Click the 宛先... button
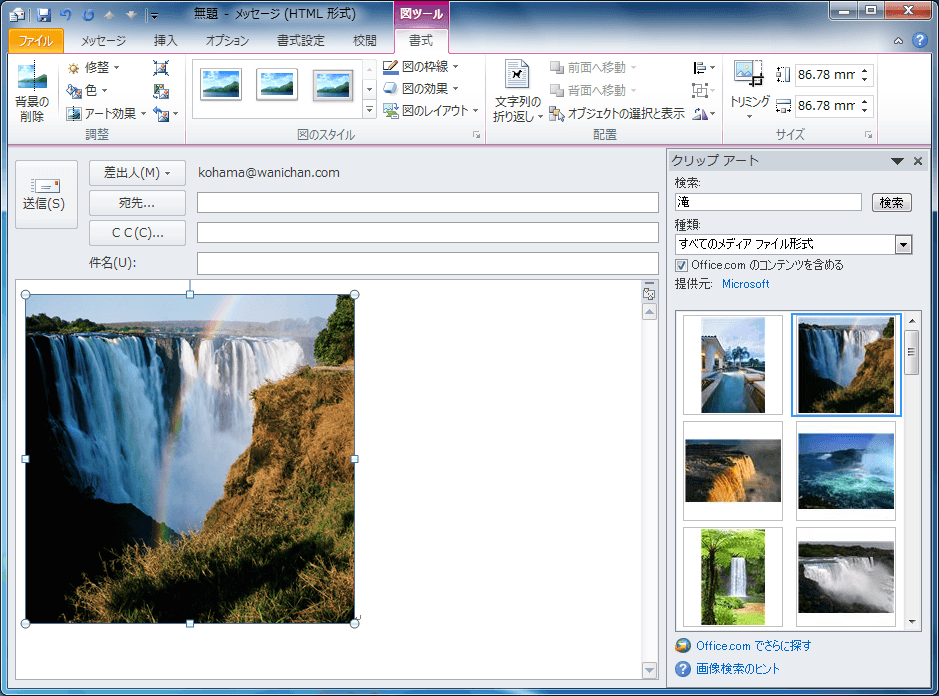Viewport: 939px width, 696px height. pos(137,203)
